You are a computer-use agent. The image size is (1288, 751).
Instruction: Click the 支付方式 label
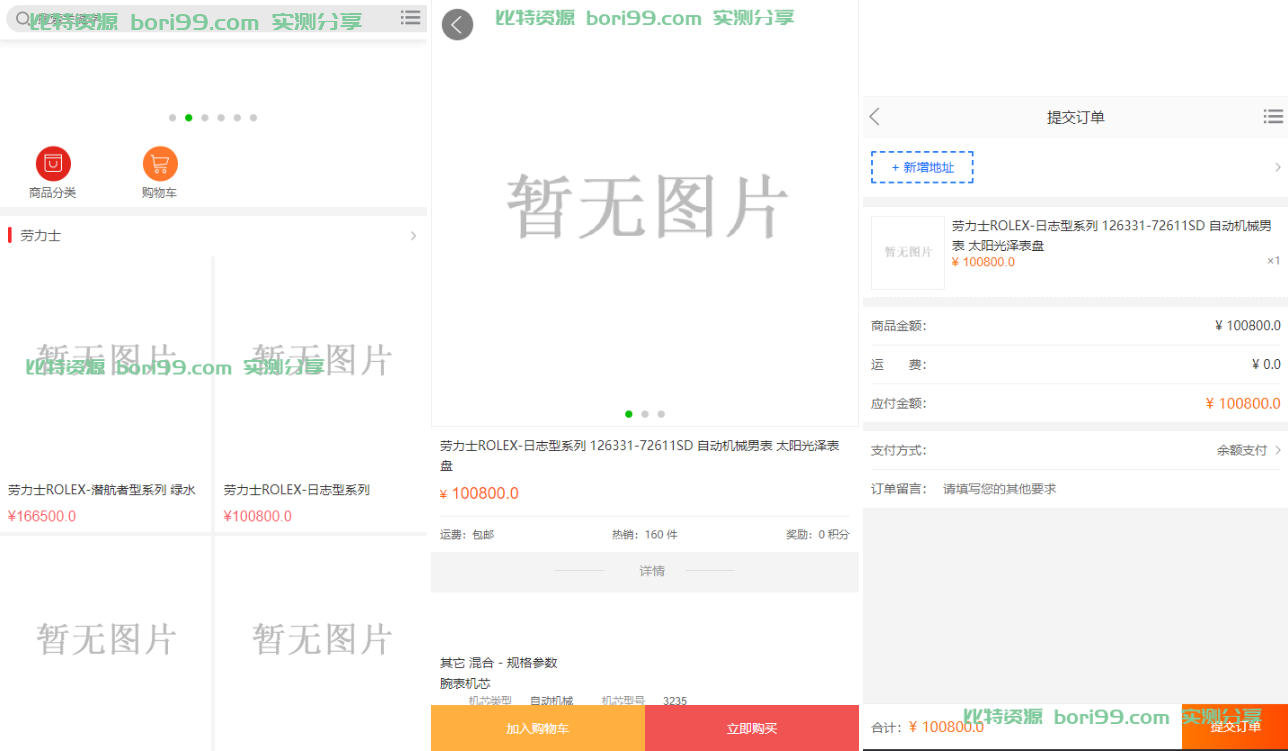(x=899, y=450)
